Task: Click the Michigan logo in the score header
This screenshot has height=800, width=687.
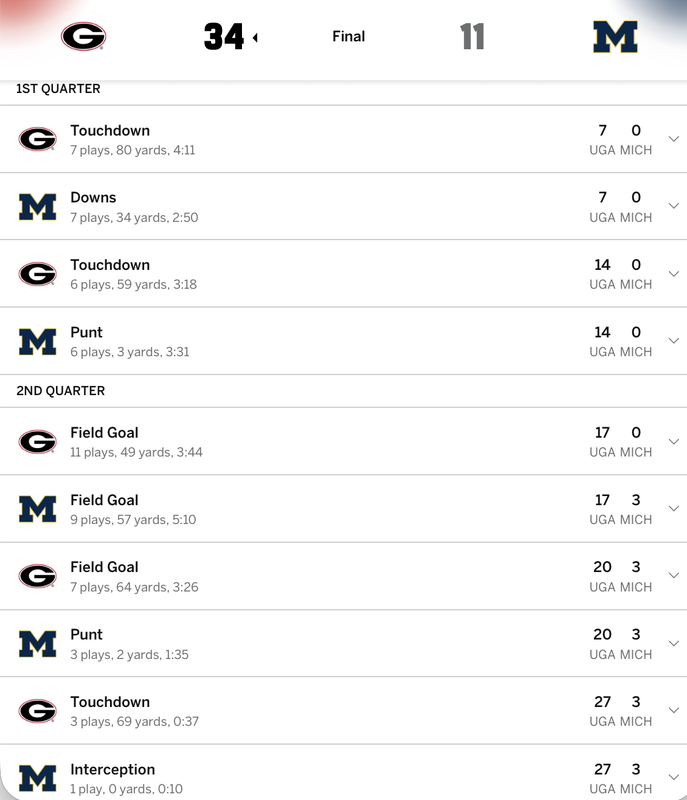Action: (x=615, y=37)
